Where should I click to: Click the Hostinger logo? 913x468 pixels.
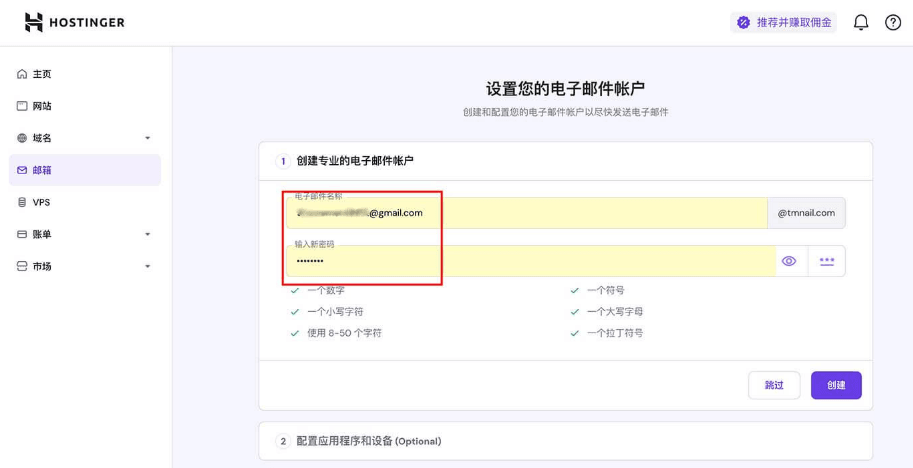[x=75, y=22]
